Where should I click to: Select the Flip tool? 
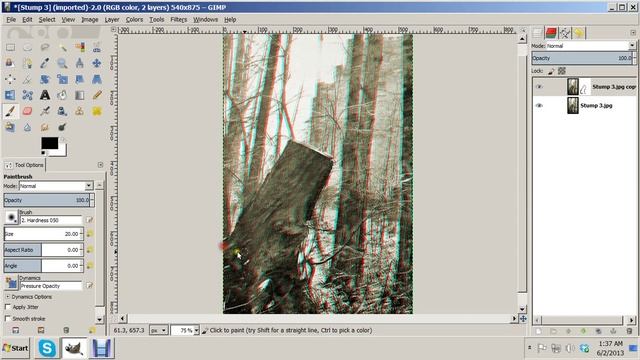10,95
